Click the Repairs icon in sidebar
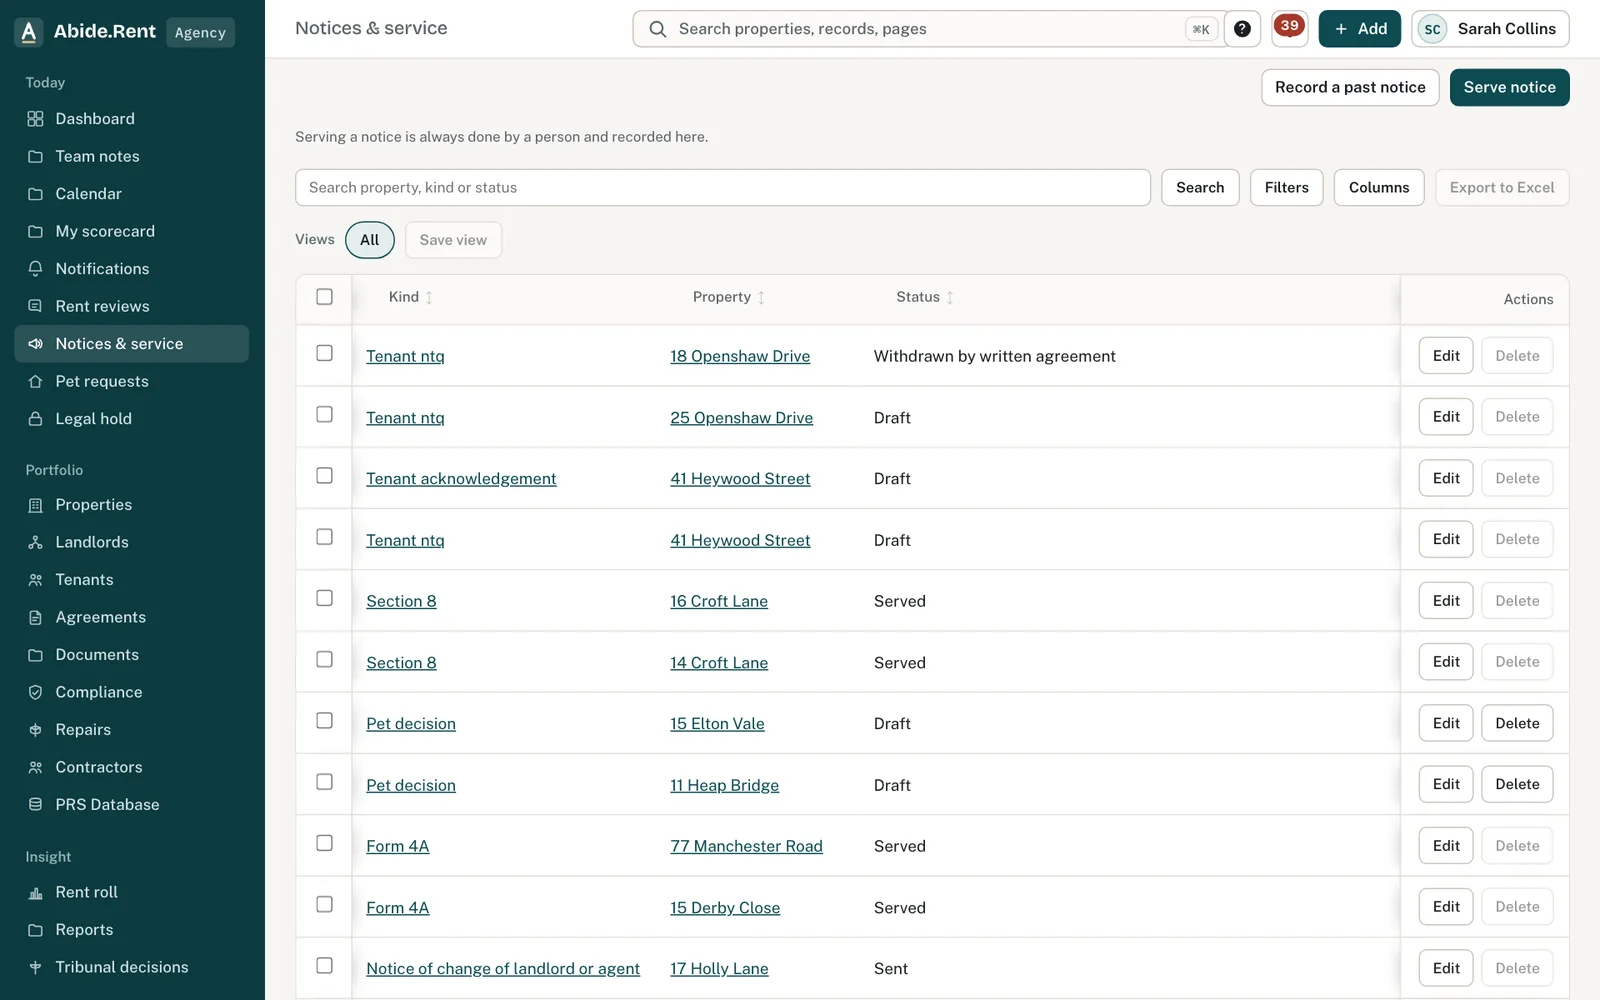1600x1000 pixels. click(35, 730)
